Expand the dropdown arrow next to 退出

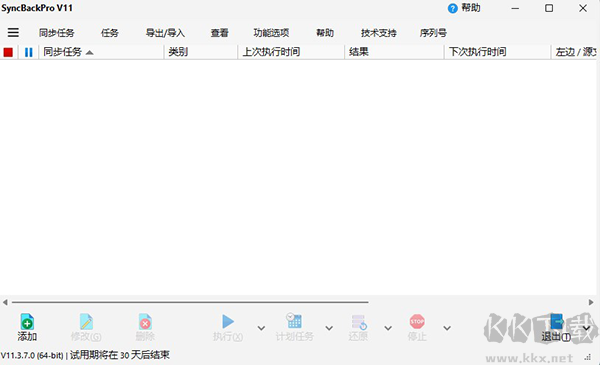586,328
